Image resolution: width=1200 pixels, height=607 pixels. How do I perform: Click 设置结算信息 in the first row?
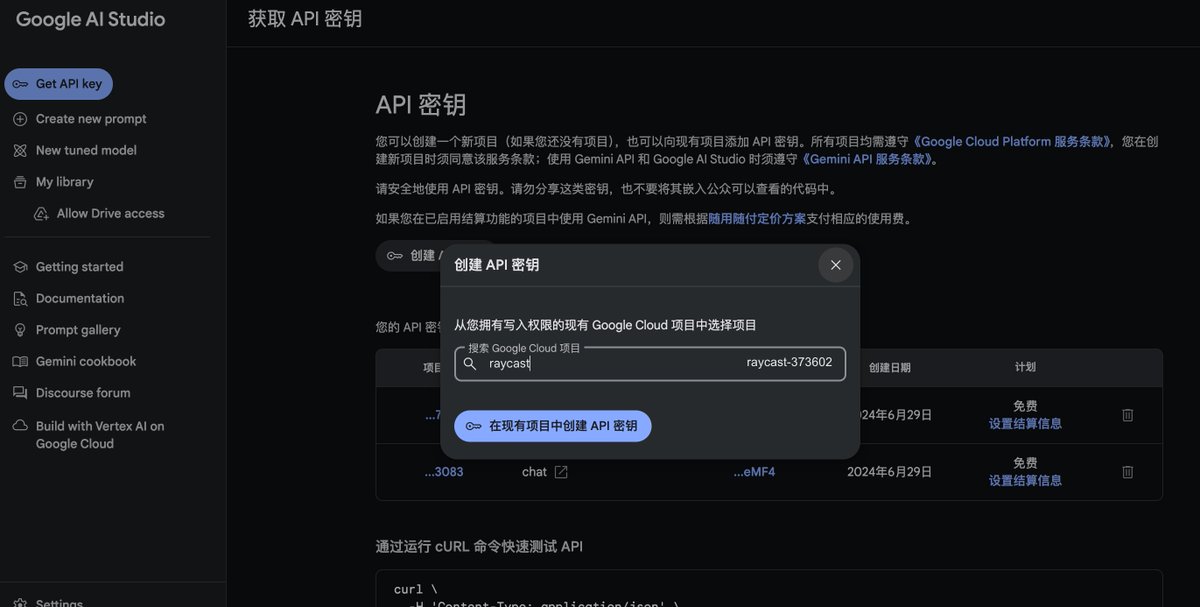click(1025, 424)
